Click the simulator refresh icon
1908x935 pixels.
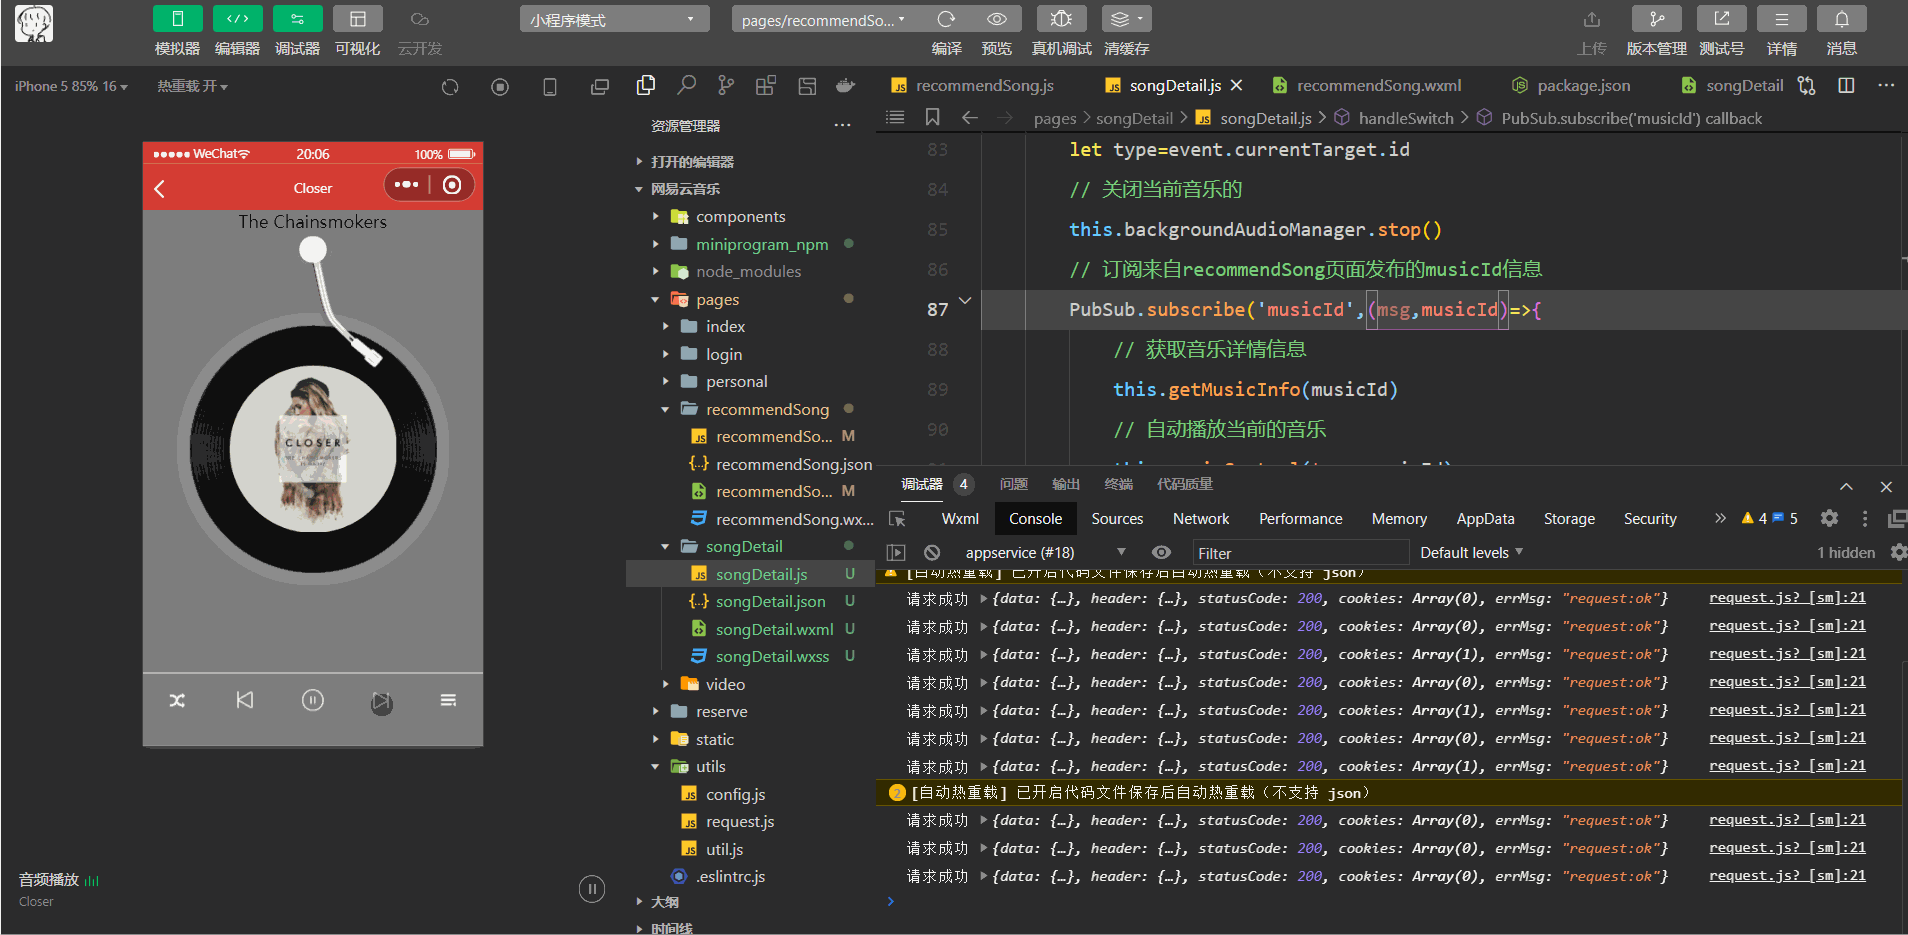pyautogui.click(x=450, y=87)
